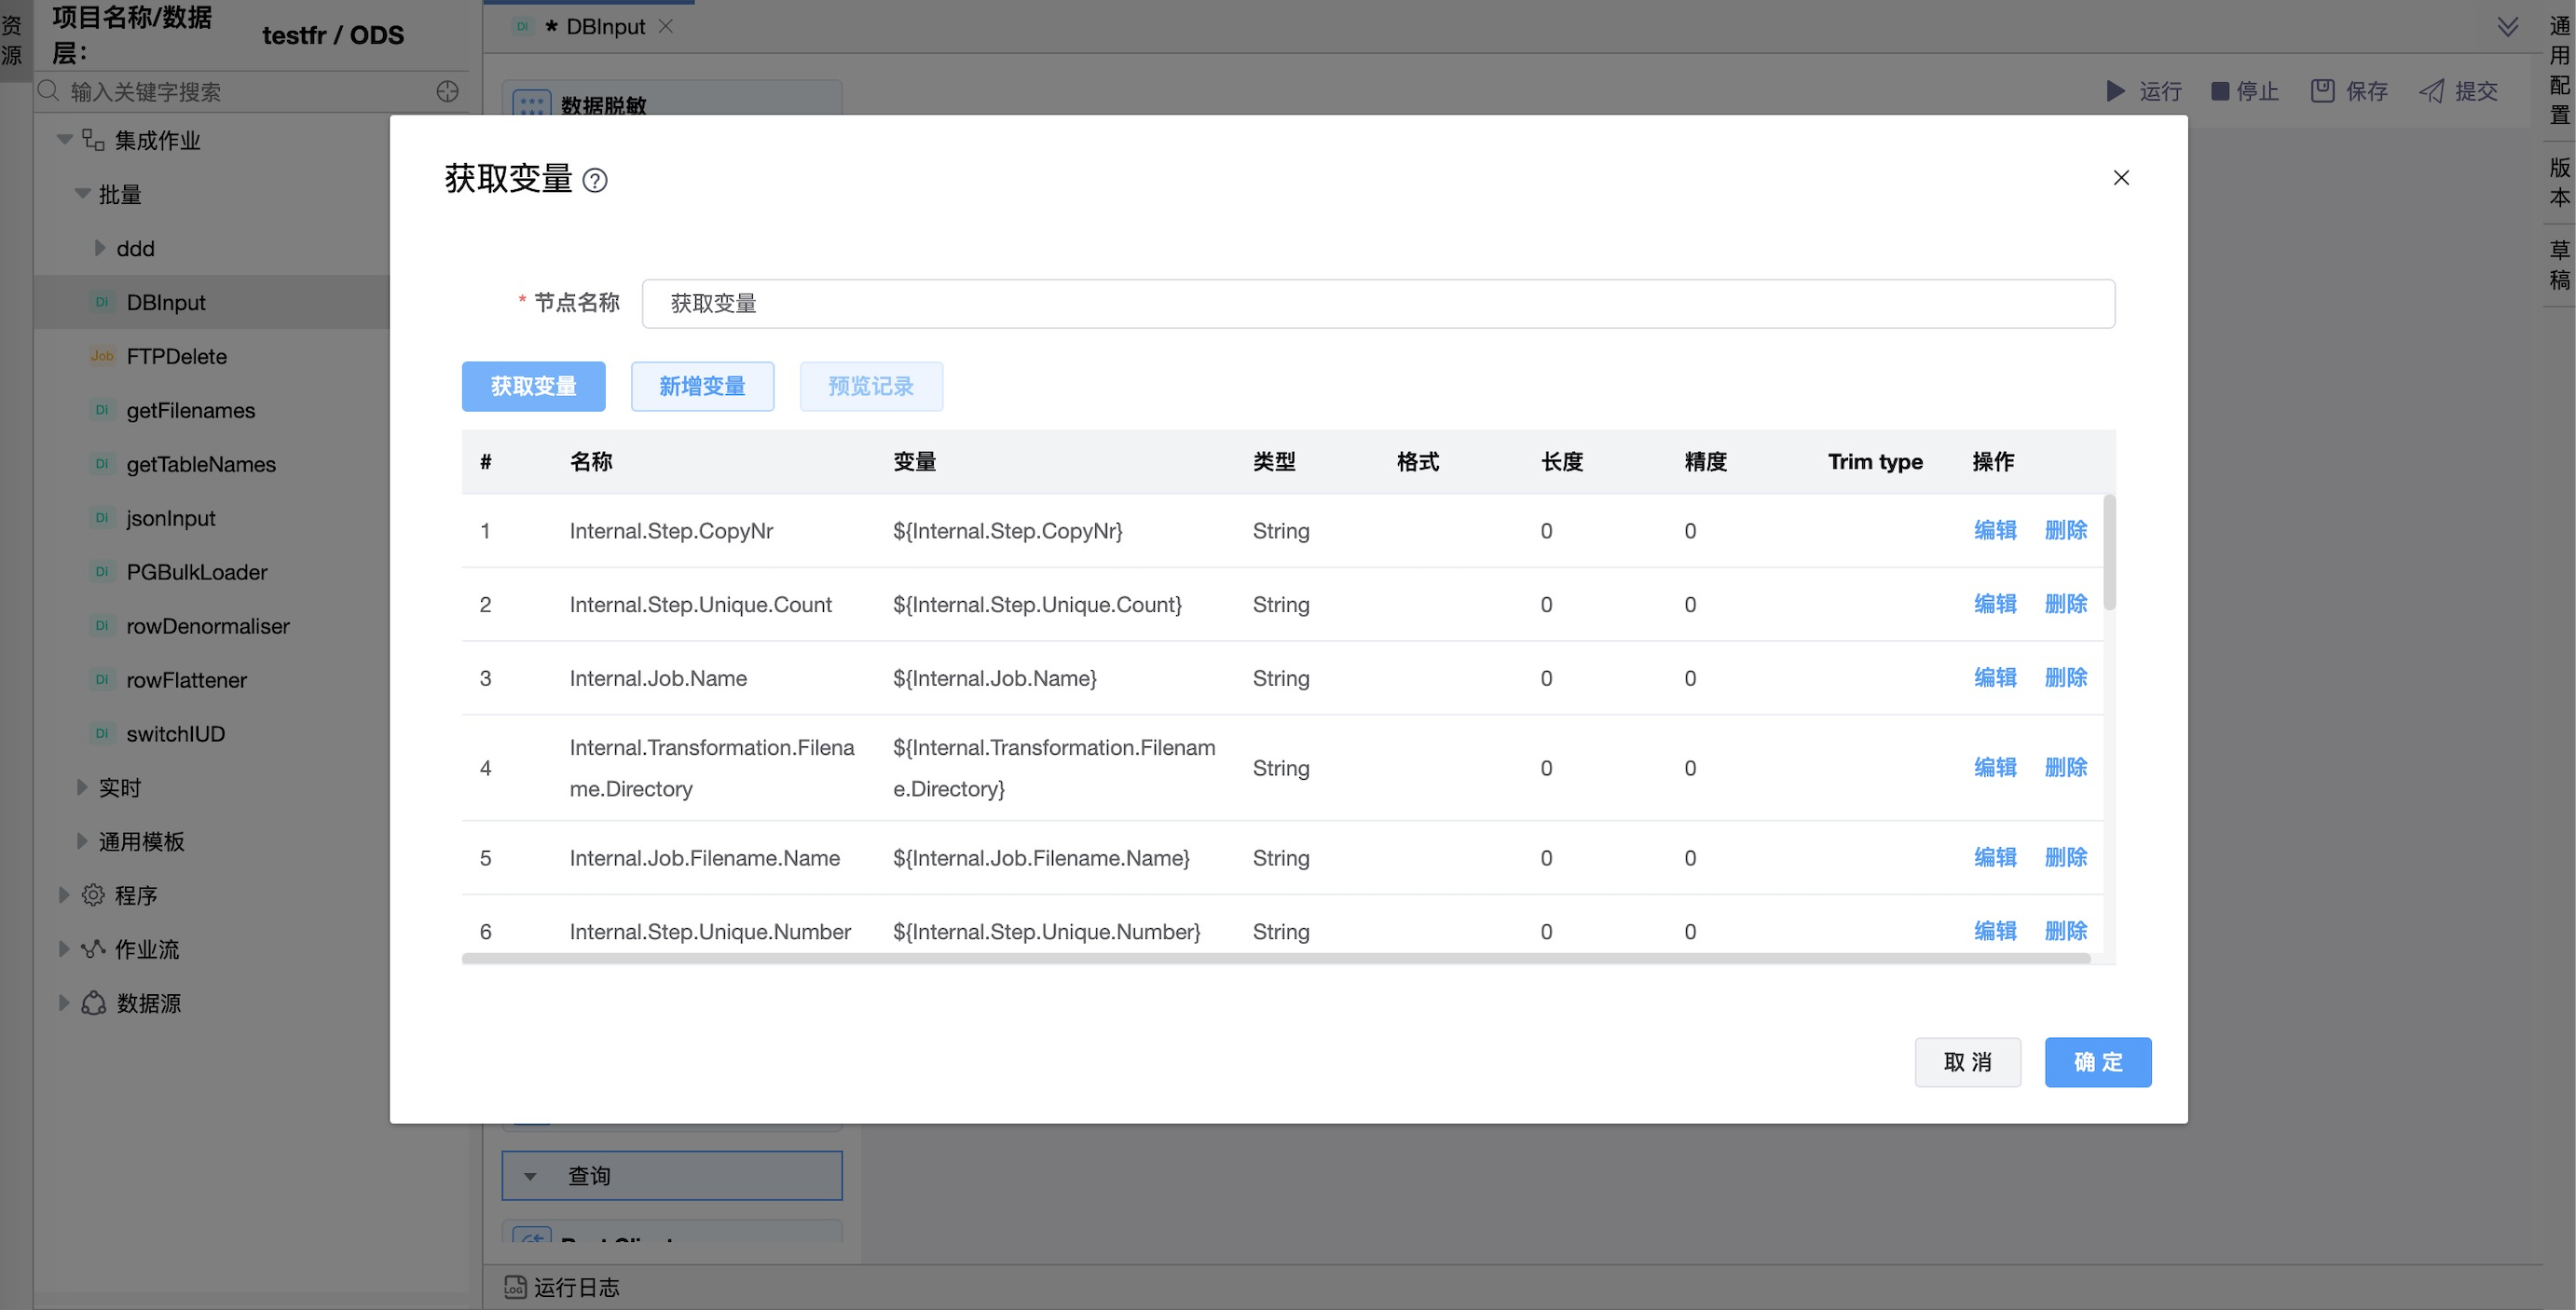Click the Save disk icon
The width and height of the screenshot is (2576, 1310).
[2322, 91]
